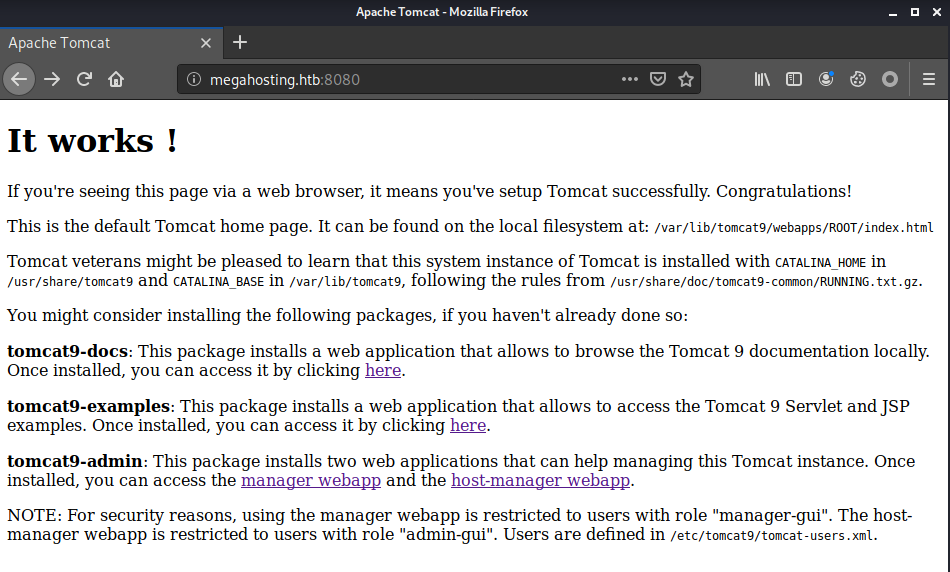Open the manager webapp link
The height and width of the screenshot is (572, 950).
click(x=311, y=481)
